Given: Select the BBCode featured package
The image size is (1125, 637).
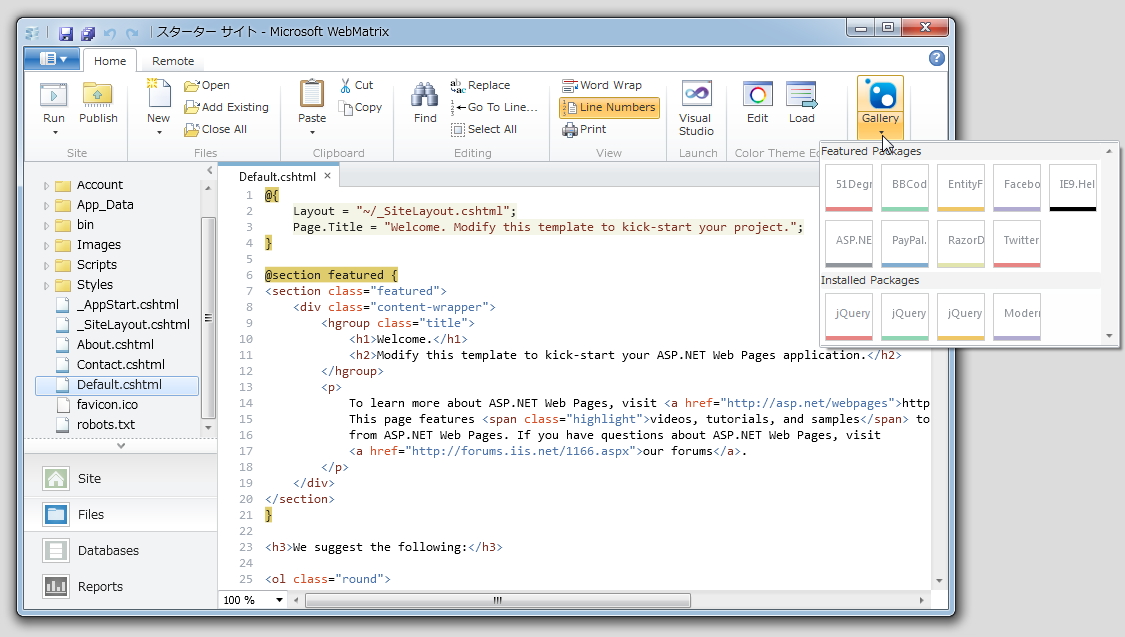Looking at the screenshot, I should 905,187.
